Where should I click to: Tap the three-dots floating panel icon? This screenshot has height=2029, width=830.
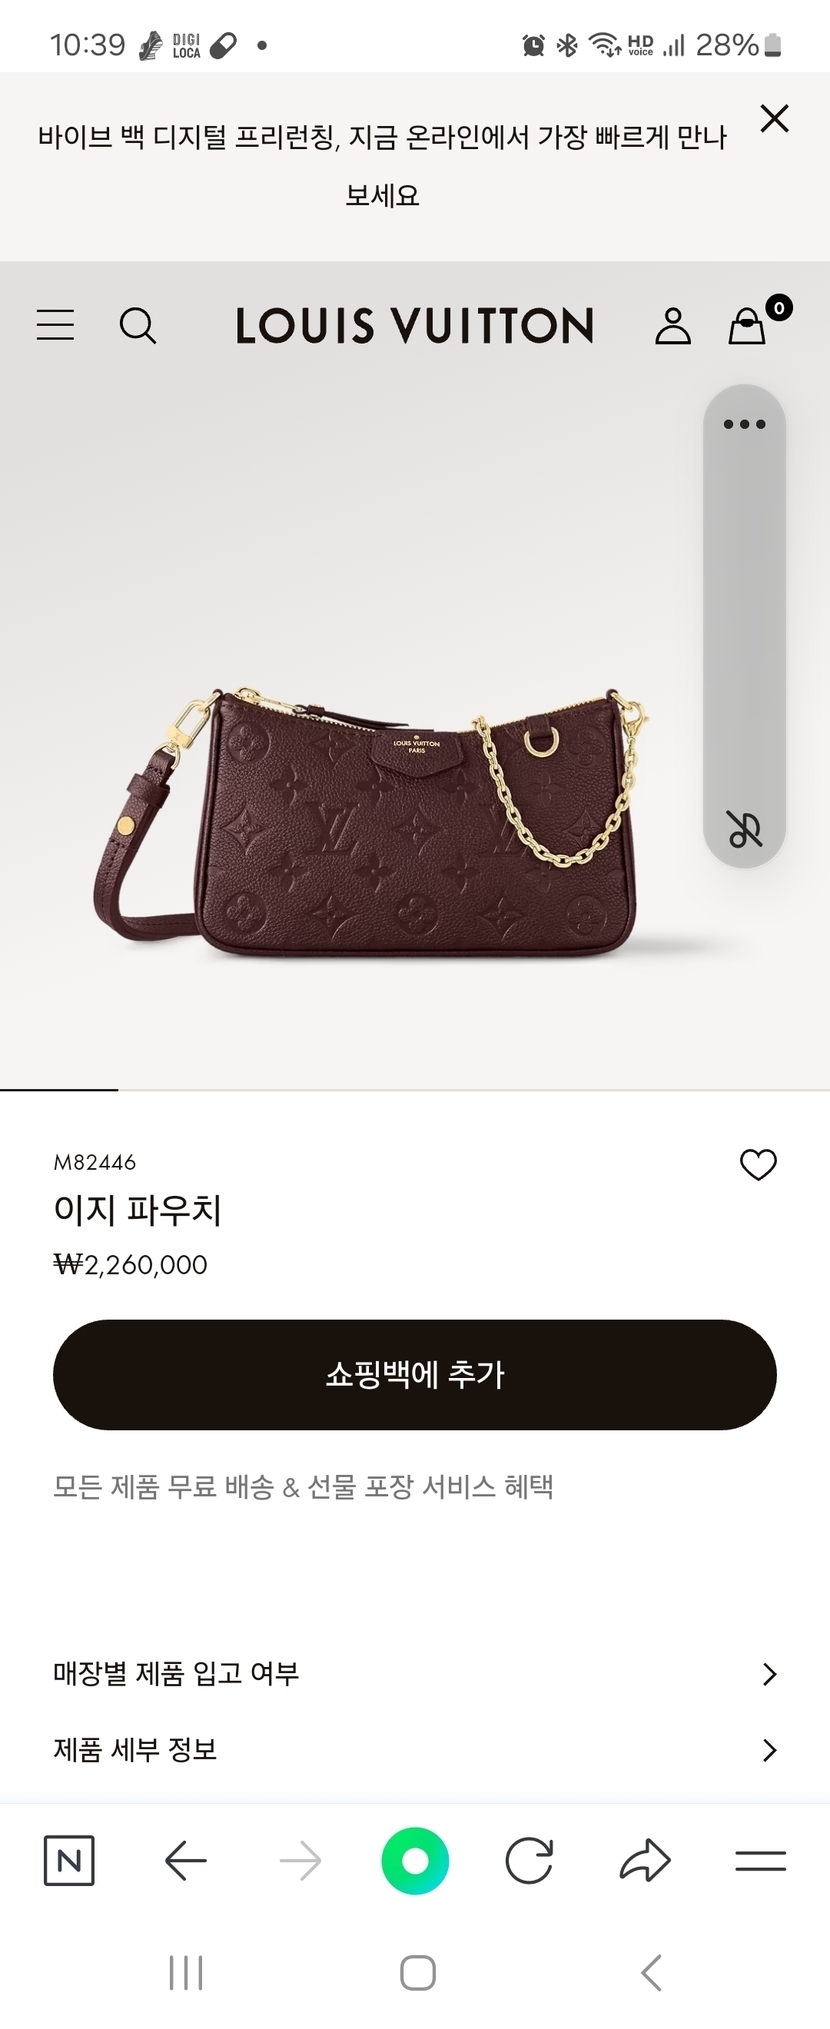745,424
